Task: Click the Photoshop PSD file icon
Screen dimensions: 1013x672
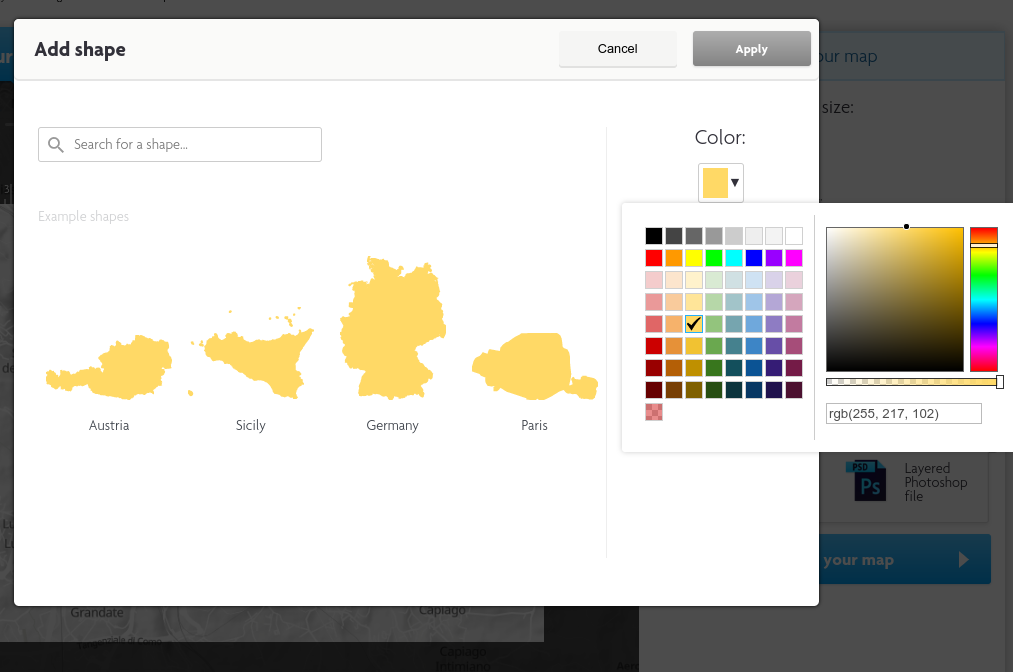Action: (x=865, y=481)
